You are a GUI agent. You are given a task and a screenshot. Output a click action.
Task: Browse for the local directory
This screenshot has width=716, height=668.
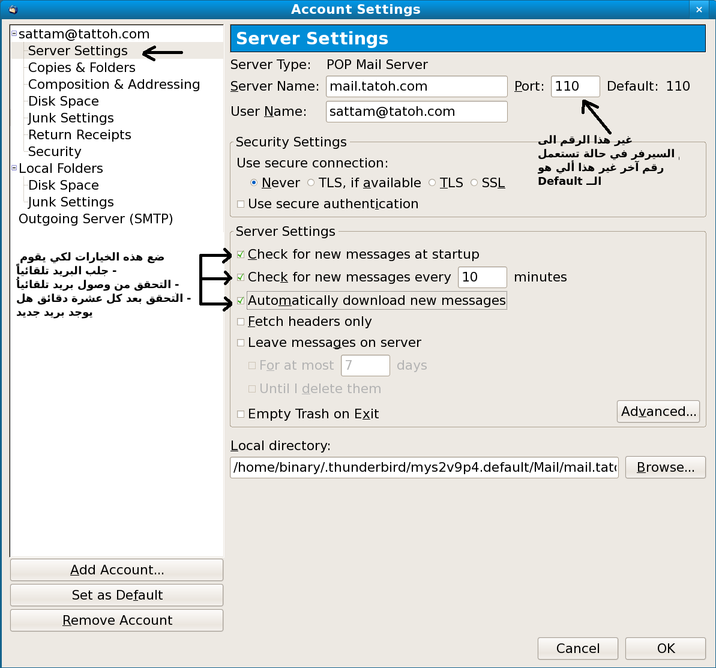(x=665, y=467)
